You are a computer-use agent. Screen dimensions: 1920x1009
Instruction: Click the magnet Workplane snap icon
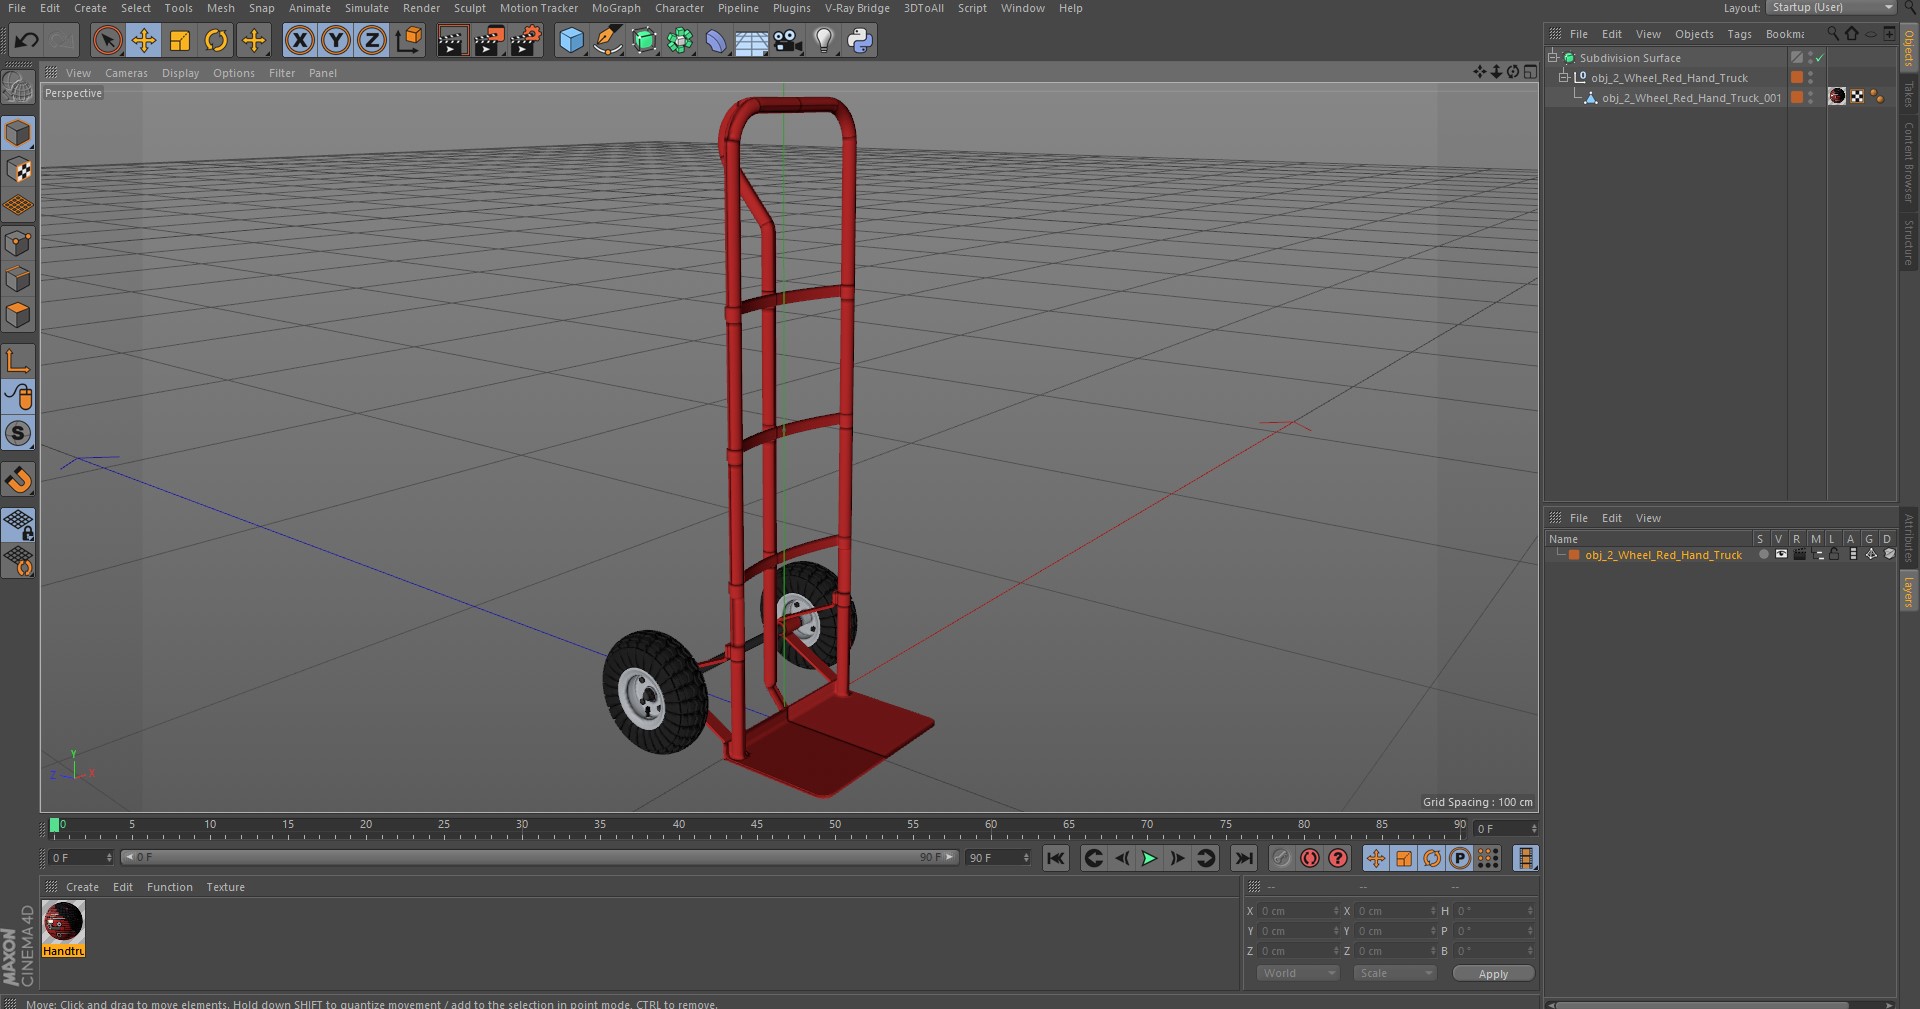[x=18, y=480]
